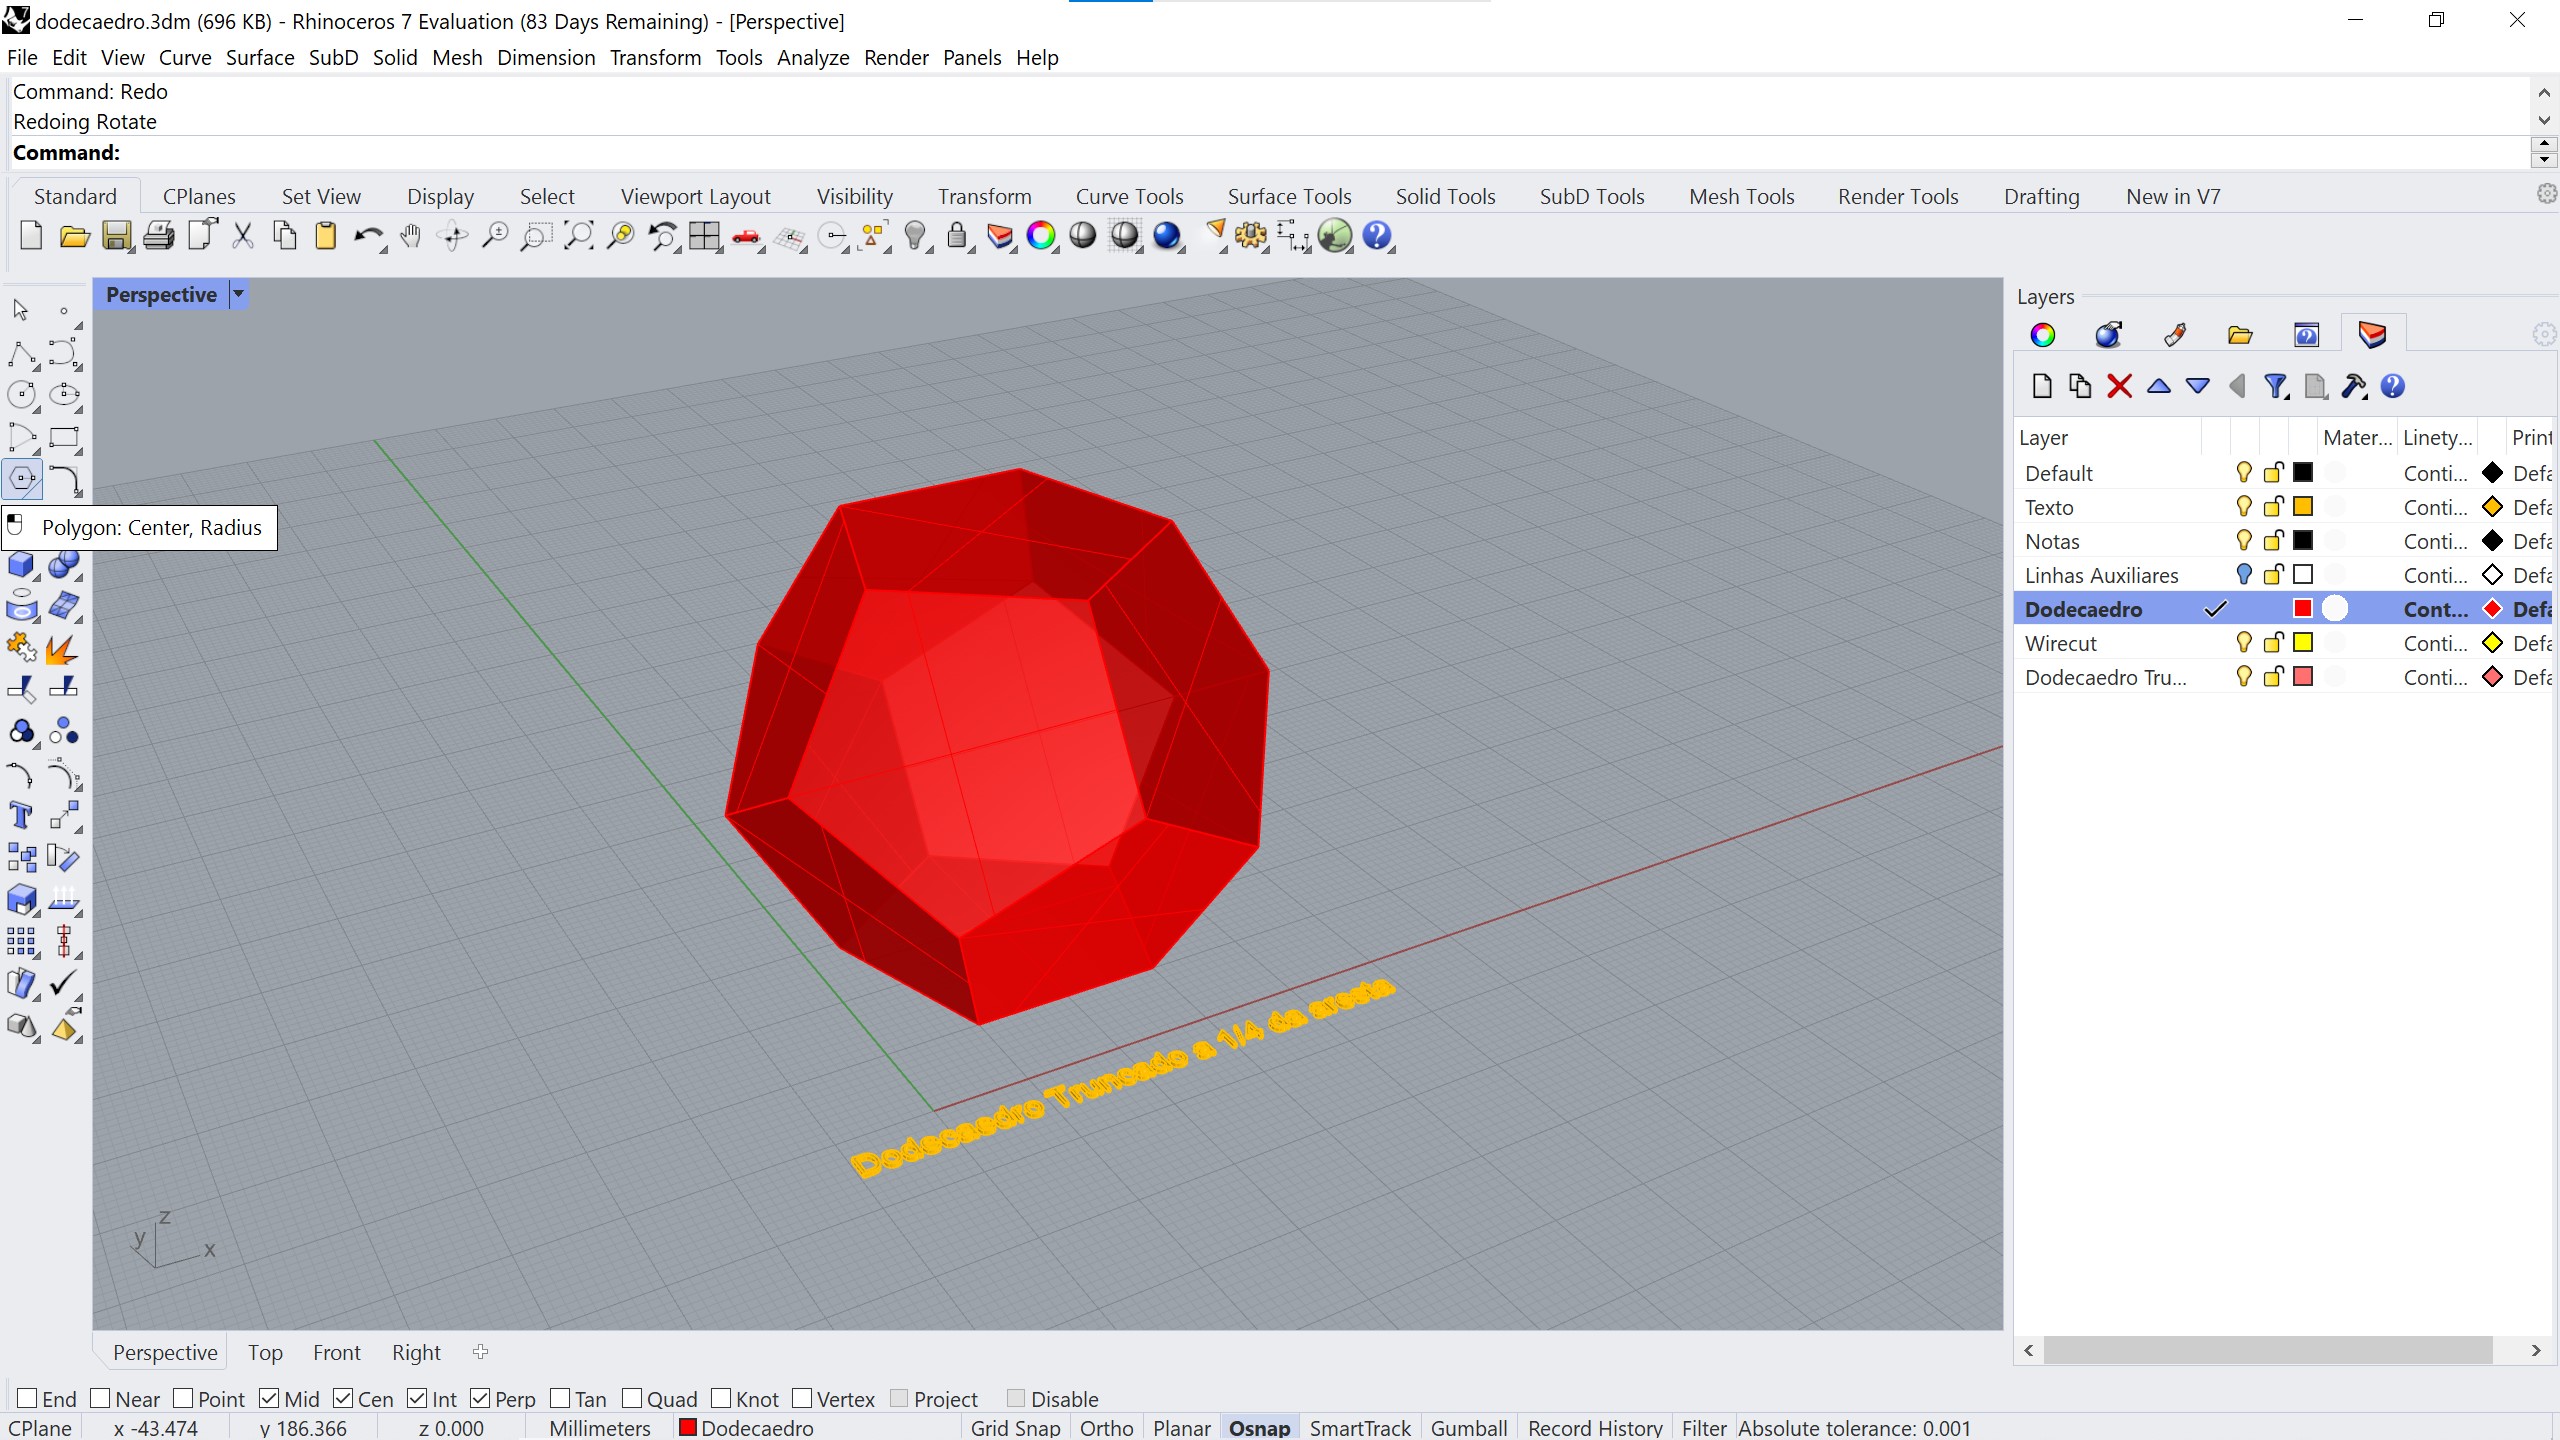
Task: Switch to the Top viewport tab
Action: click(x=265, y=1352)
